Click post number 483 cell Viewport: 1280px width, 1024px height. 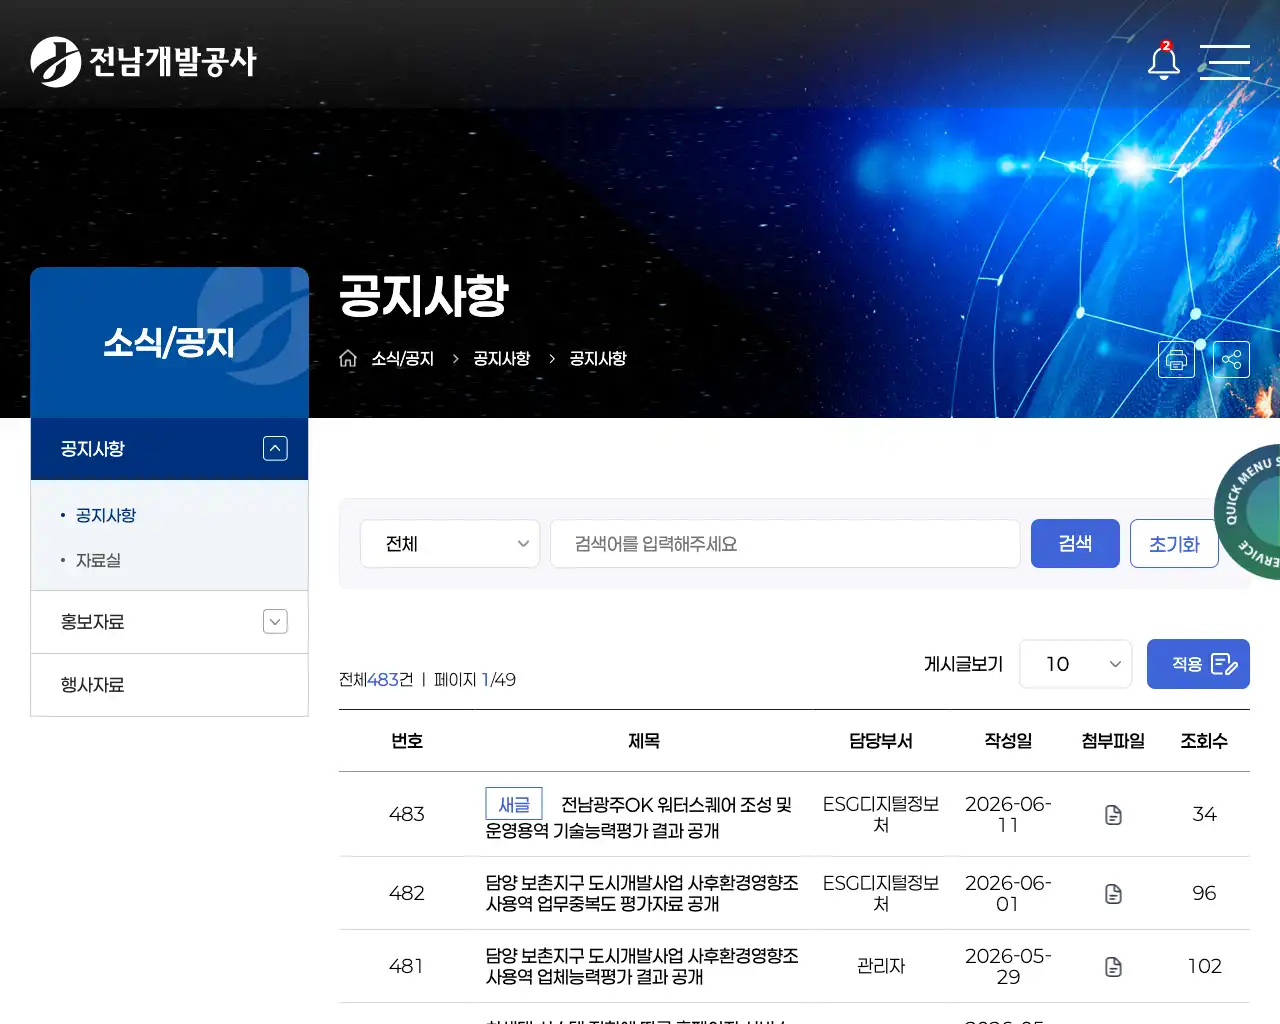(407, 814)
